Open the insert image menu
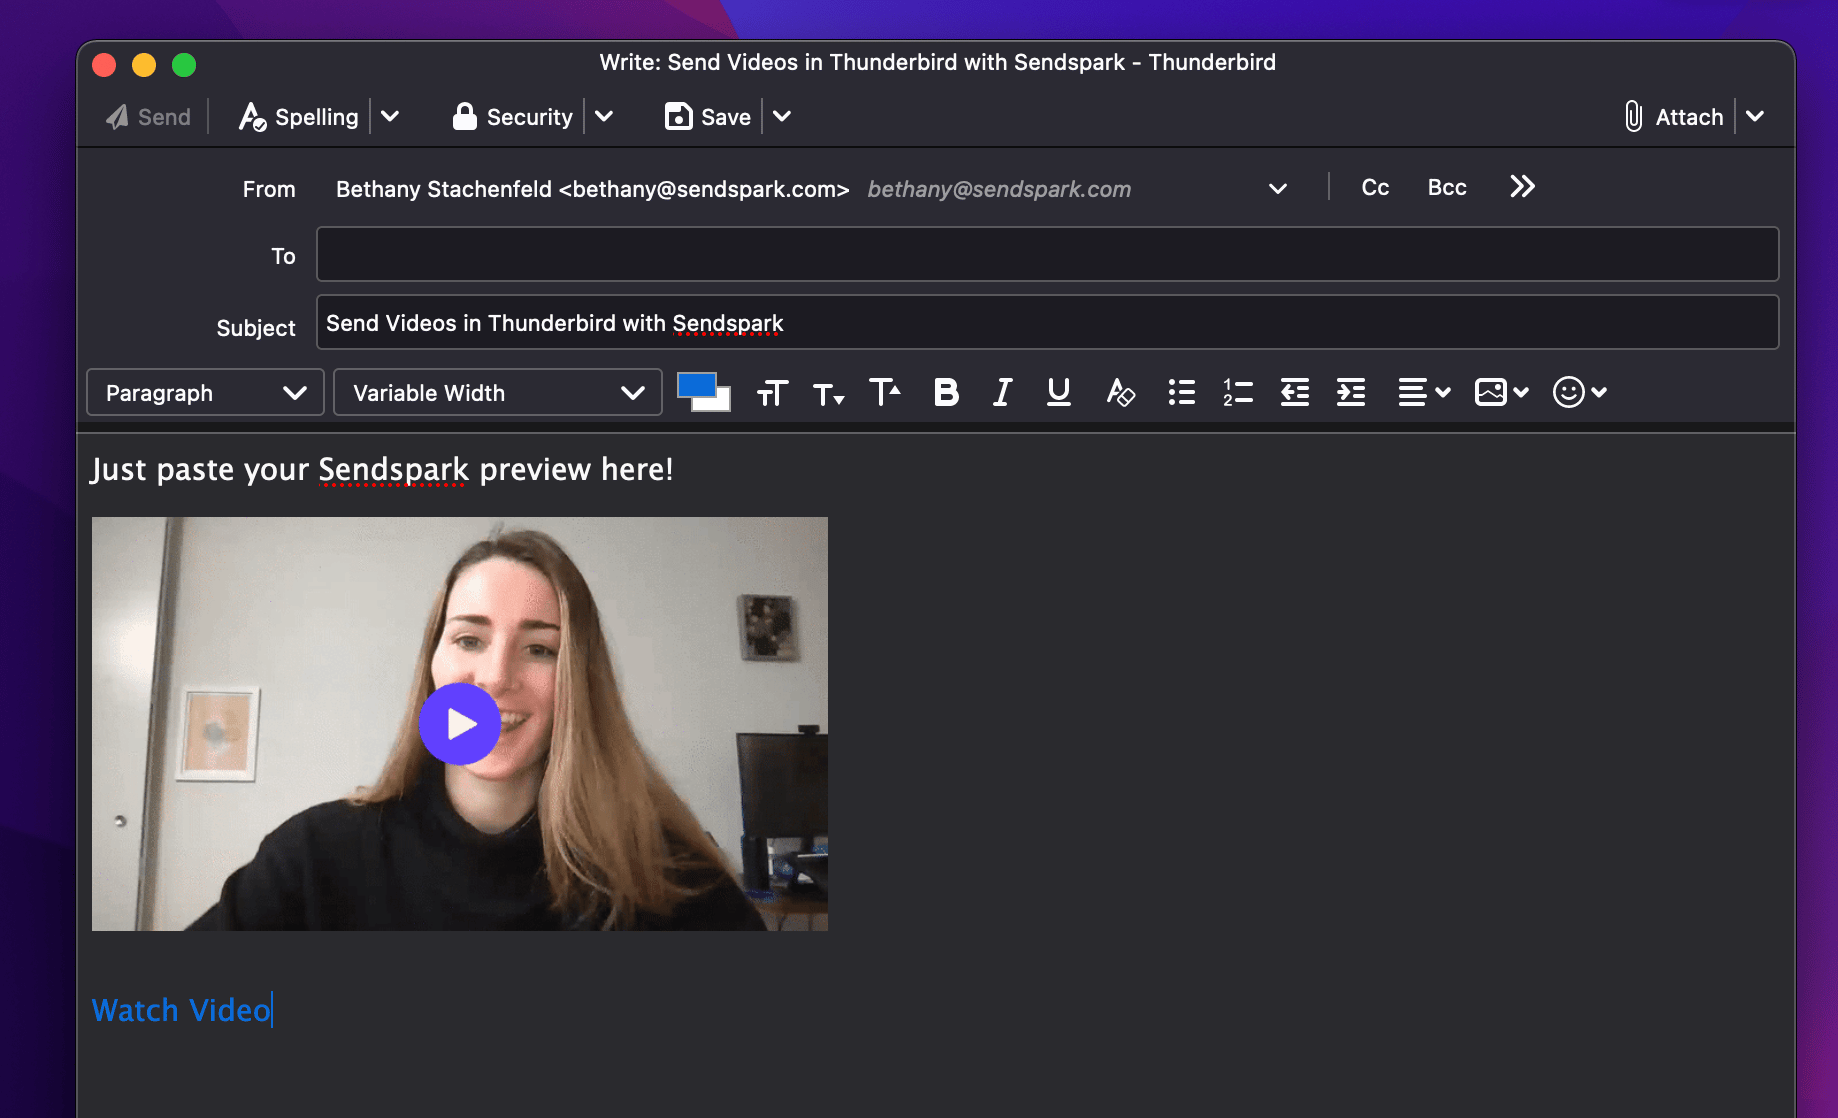Image resolution: width=1838 pixels, height=1118 pixels. pos(1501,392)
